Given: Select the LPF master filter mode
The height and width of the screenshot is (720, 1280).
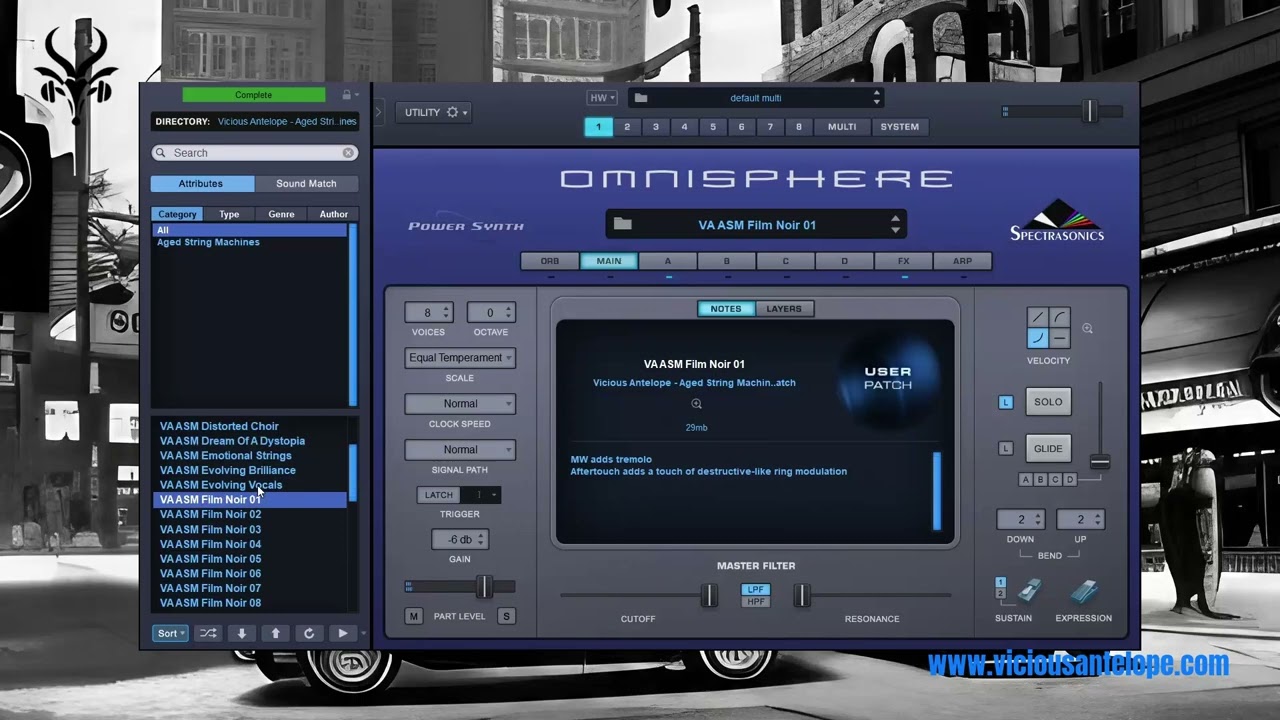Looking at the screenshot, I should (756, 590).
